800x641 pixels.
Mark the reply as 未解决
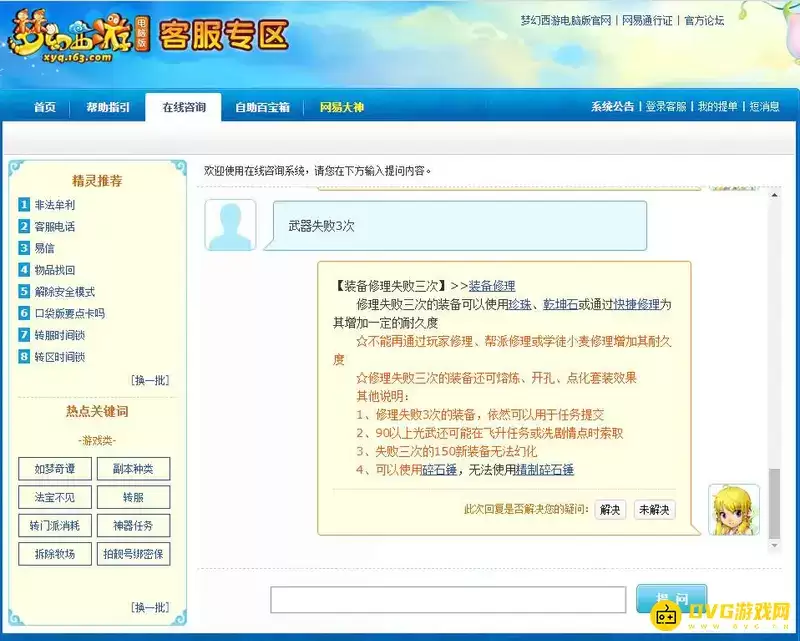coord(655,509)
